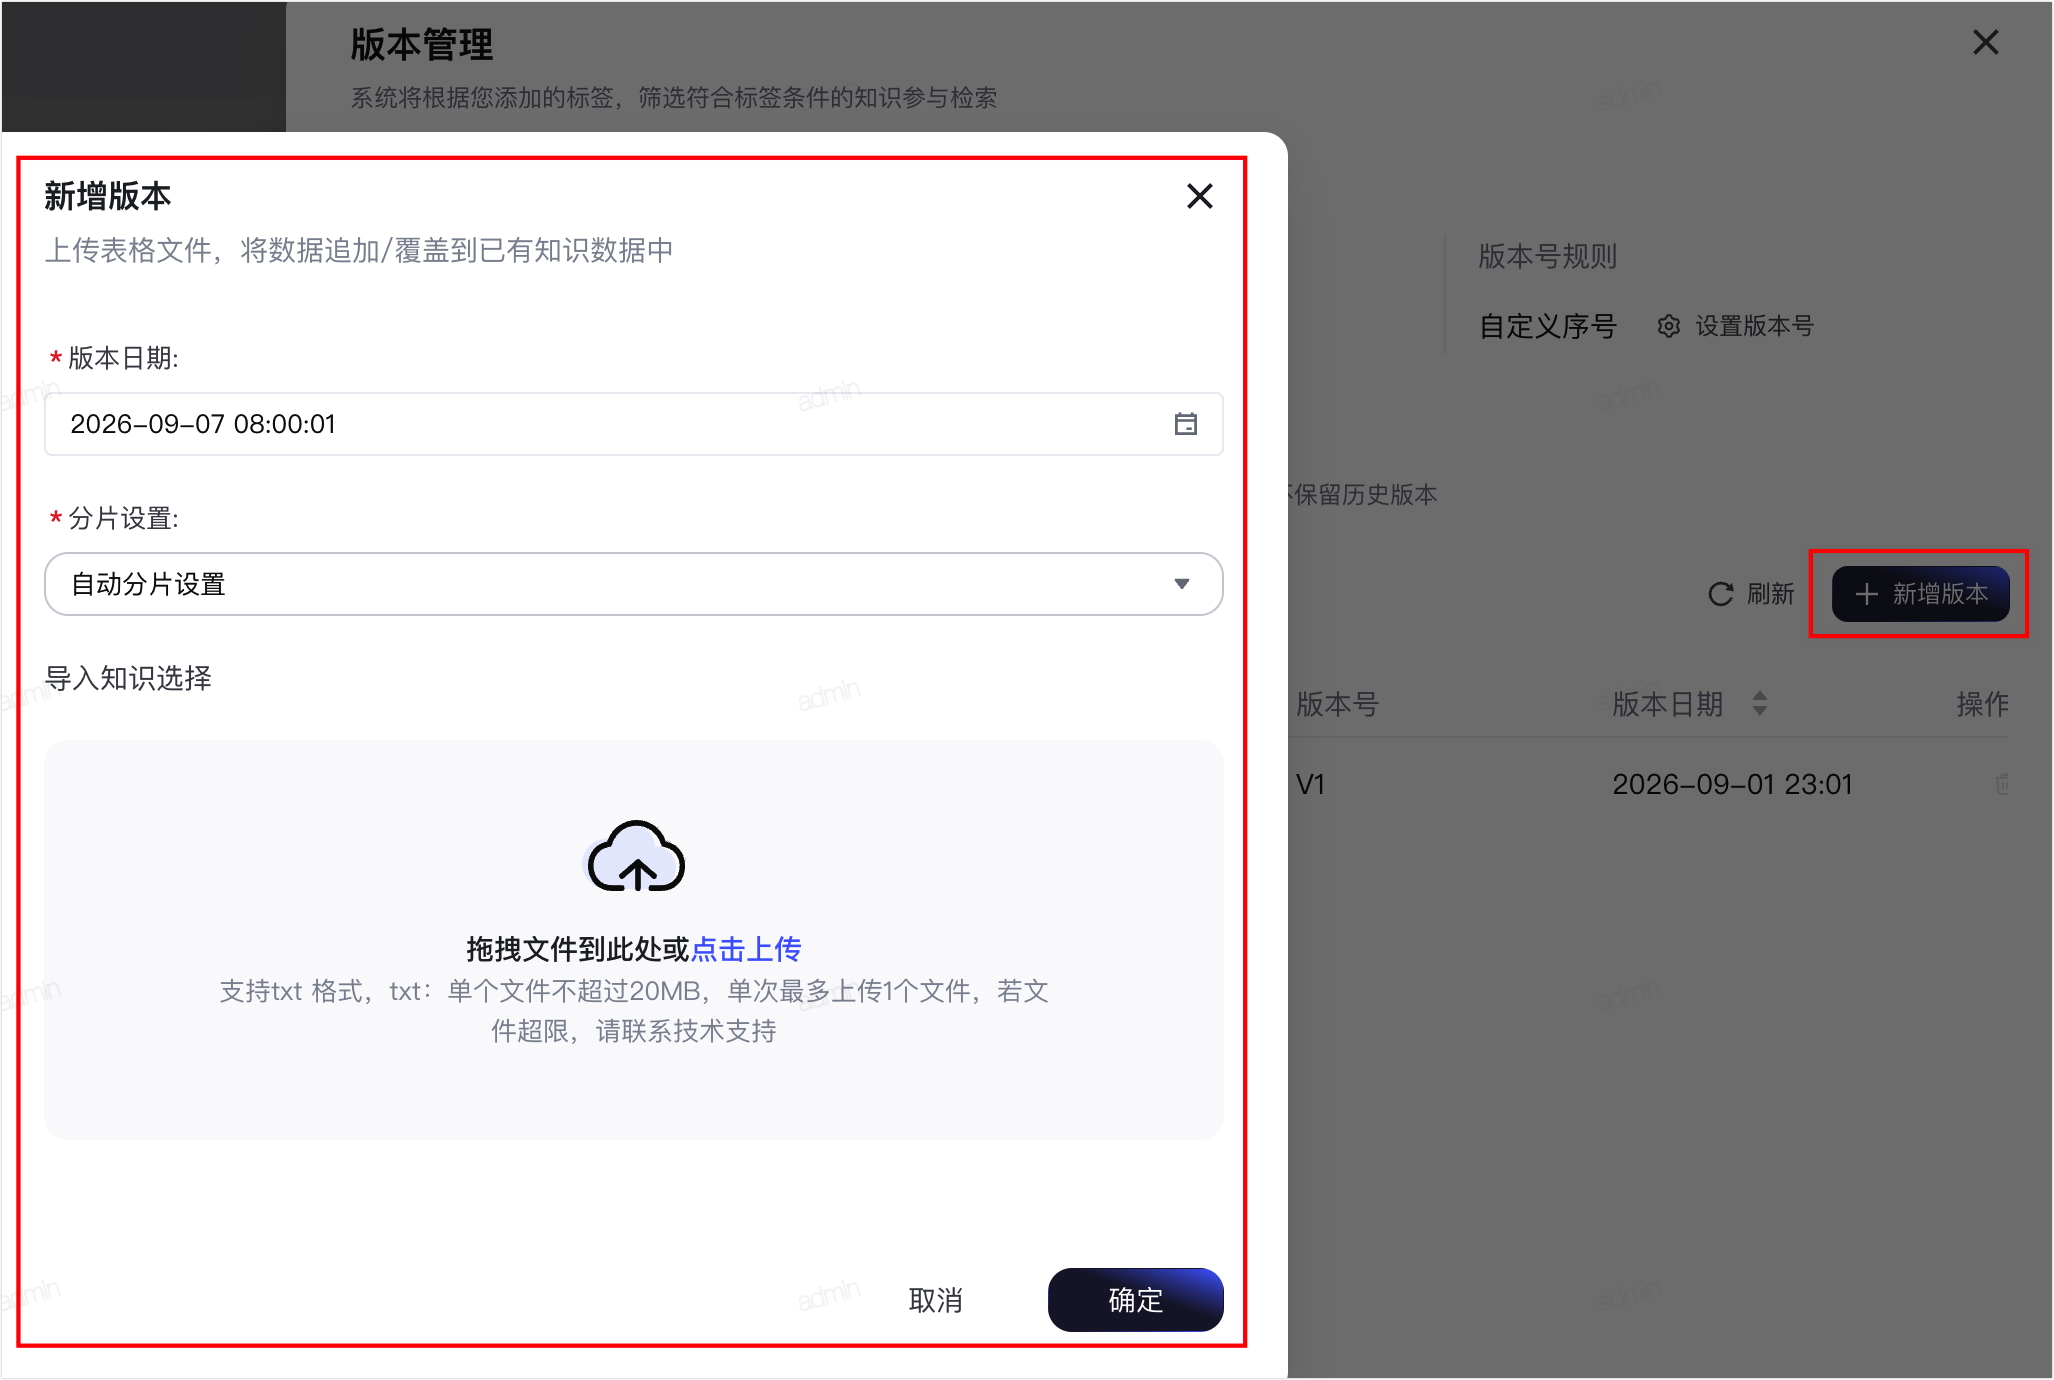Close the 版本管理 panel
The image size is (2054, 1380).
(1985, 42)
